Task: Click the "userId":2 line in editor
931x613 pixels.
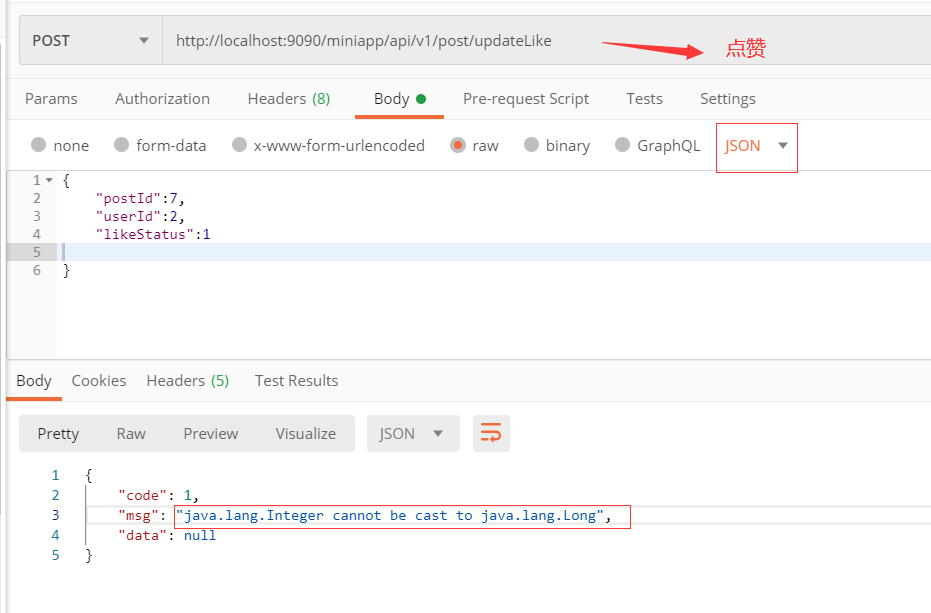Action: click(140, 216)
